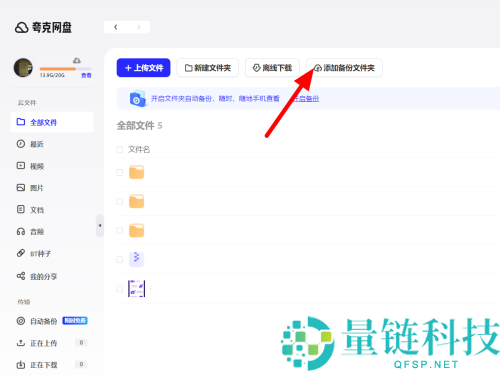Open the first folder icon in list
The width and height of the screenshot is (500, 375).
point(137,172)
